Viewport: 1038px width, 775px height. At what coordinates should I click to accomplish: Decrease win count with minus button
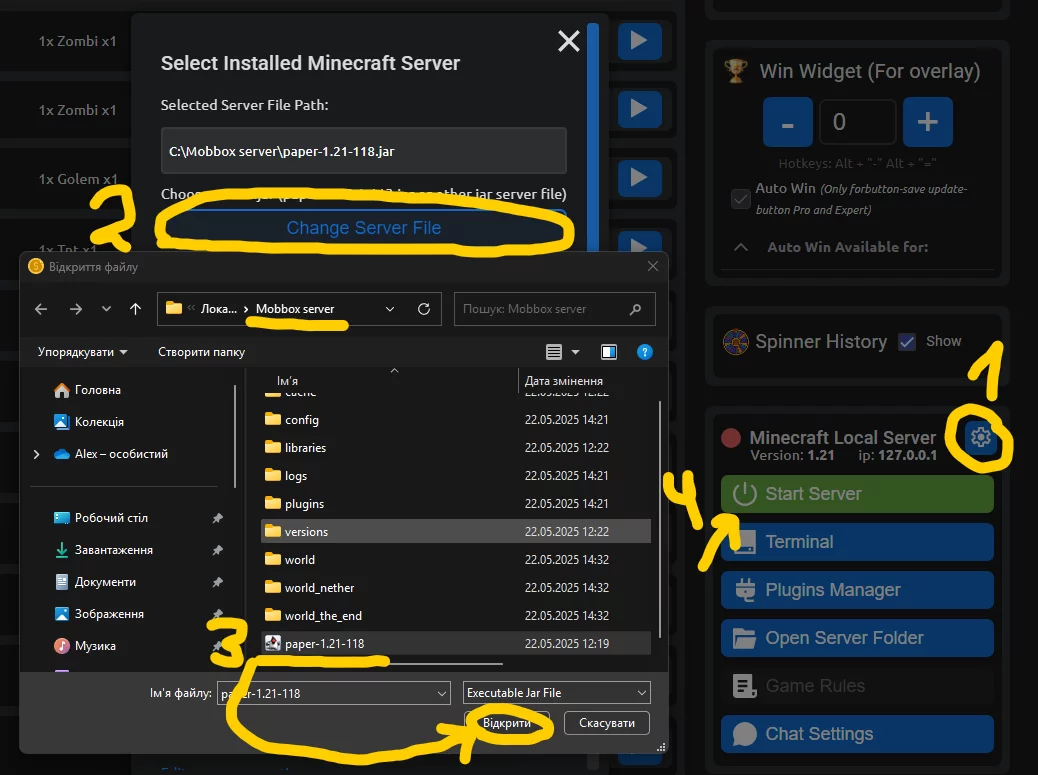788,122
